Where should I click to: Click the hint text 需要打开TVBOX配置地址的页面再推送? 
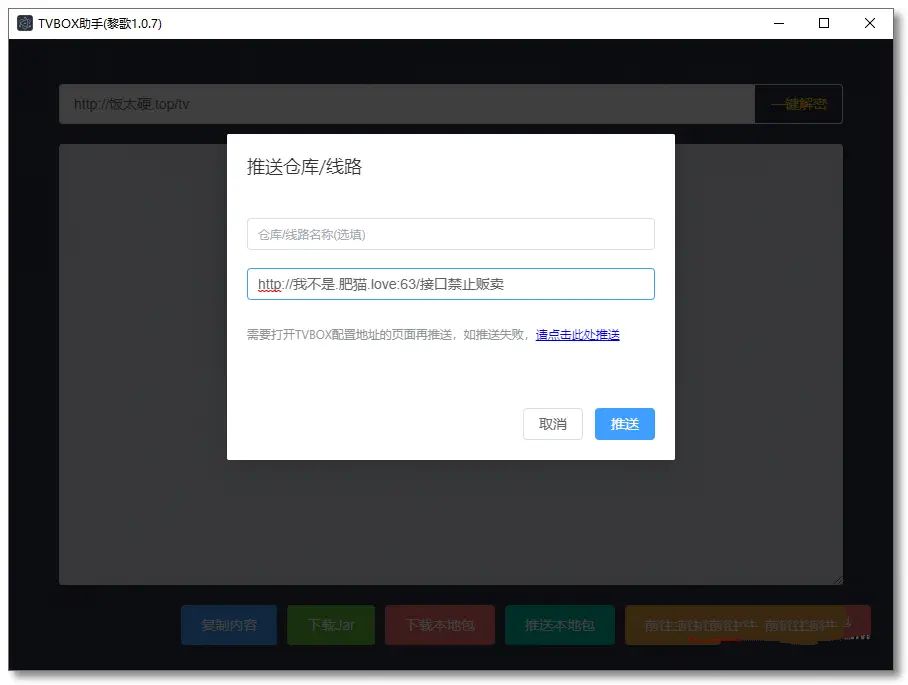pos(349,335)
